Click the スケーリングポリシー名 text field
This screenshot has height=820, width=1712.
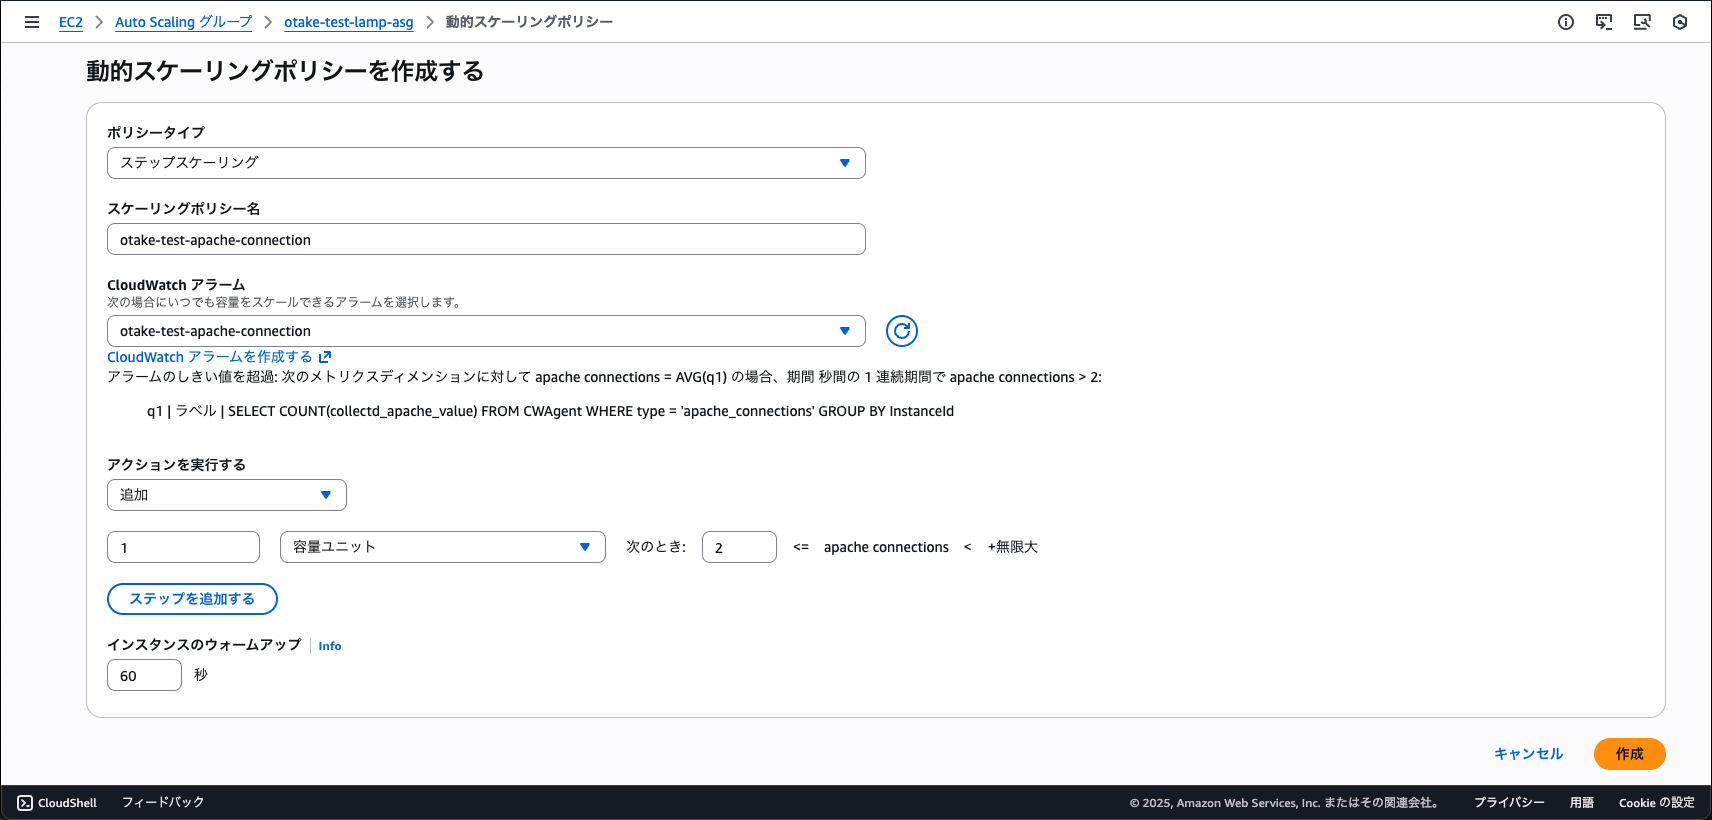(x=486, y=240)
